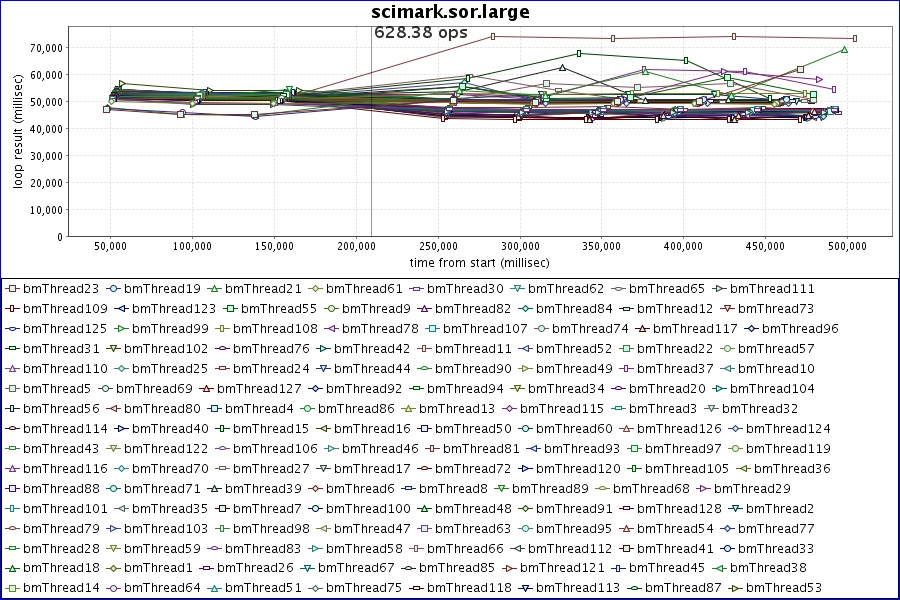Select the bmThread128 legend entry label
Image resolution: width=900 pixels, height=600 pixels.
[x=679, y=509]
